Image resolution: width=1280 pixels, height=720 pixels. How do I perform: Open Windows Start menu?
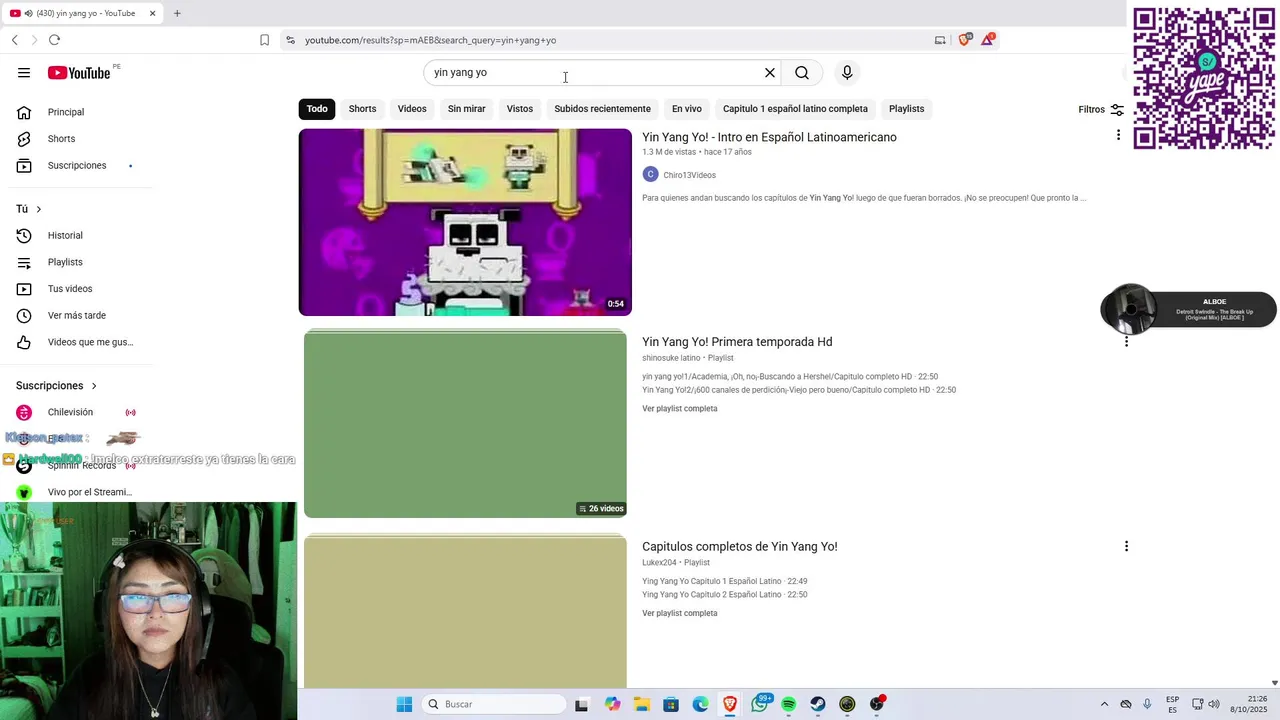click(x=404, y=704)
